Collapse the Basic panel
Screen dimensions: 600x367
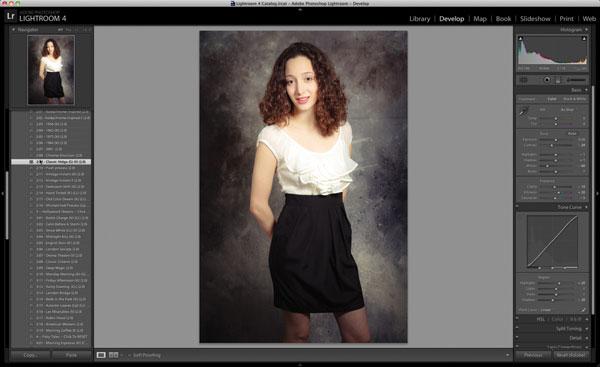(586, 90)
